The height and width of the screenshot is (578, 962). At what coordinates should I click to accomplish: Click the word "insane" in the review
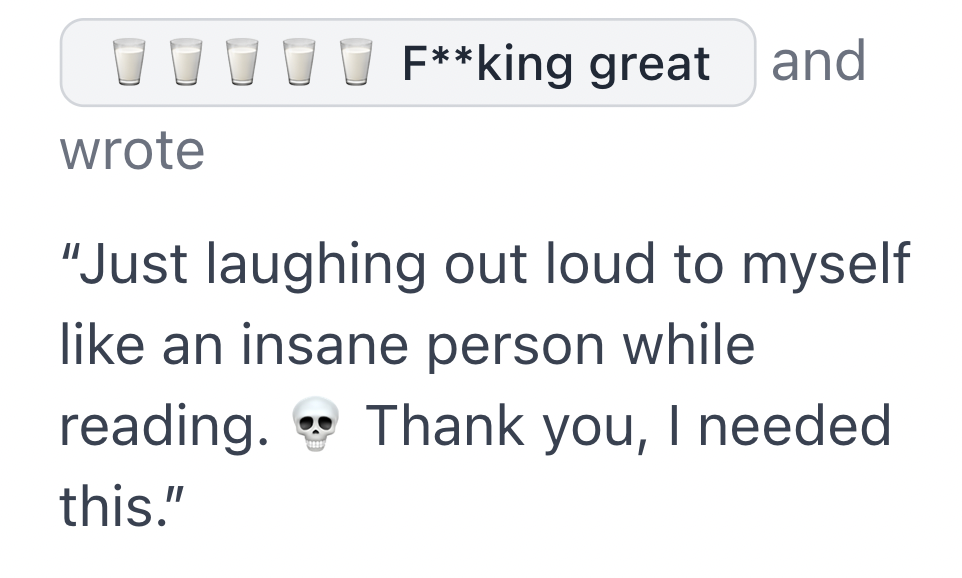point(324,345)
